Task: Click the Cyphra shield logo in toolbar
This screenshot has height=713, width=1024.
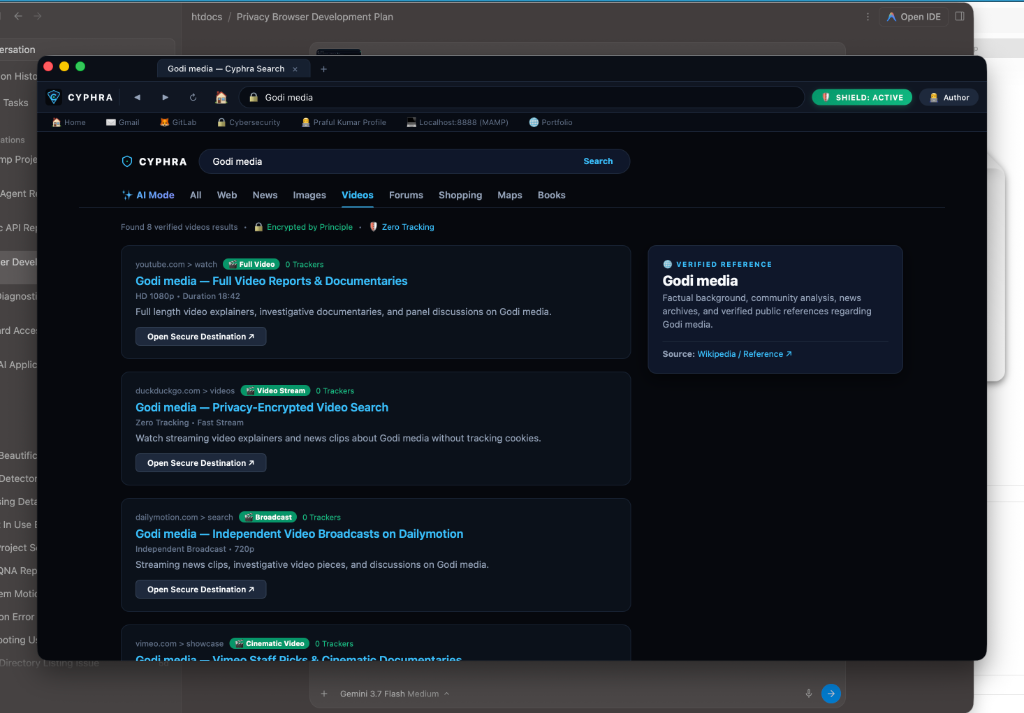Action: (x=54, y=97)
